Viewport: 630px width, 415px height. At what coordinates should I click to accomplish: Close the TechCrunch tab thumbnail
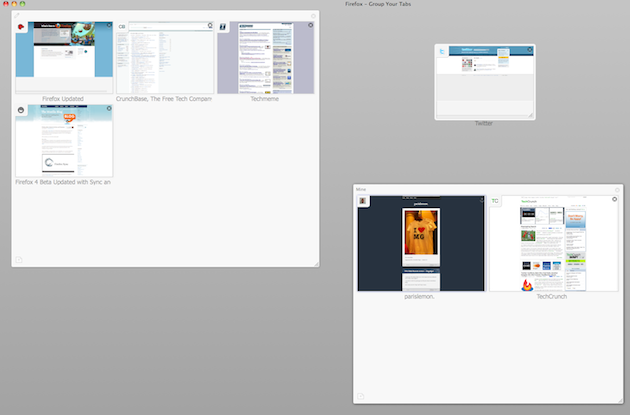click(613, 200)
